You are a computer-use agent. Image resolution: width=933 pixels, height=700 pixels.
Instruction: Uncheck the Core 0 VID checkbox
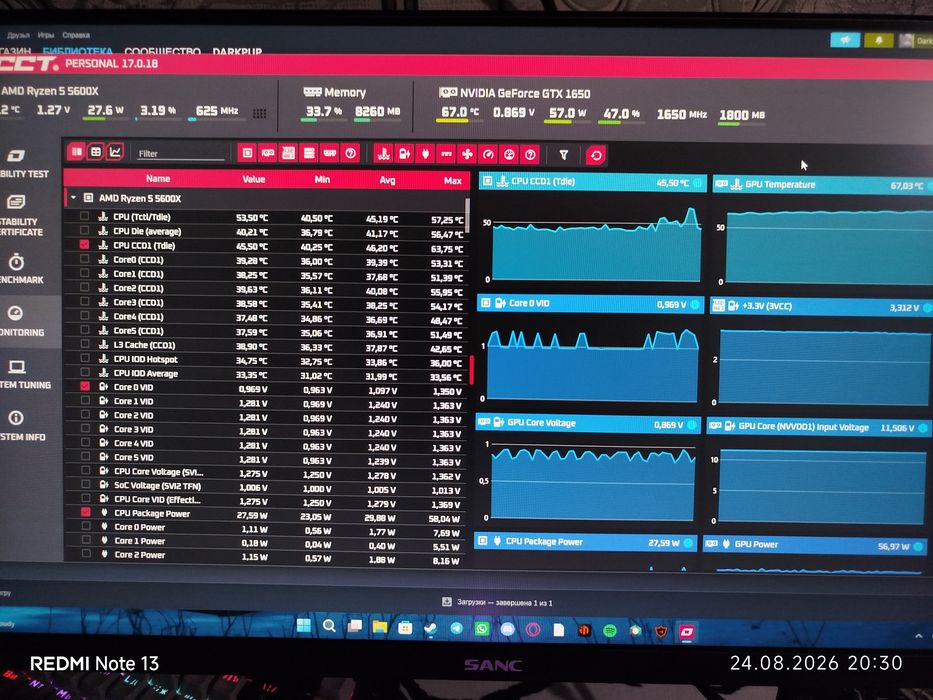click(x=85, y=386)
